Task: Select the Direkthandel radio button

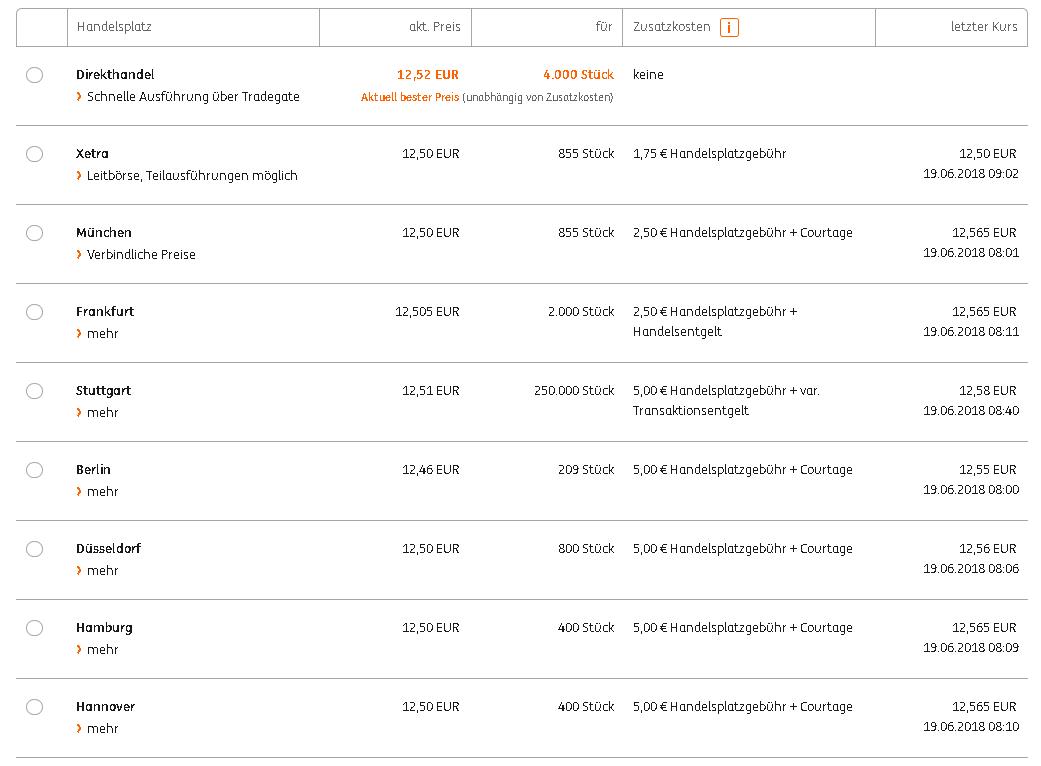Action: click(35, 75)
